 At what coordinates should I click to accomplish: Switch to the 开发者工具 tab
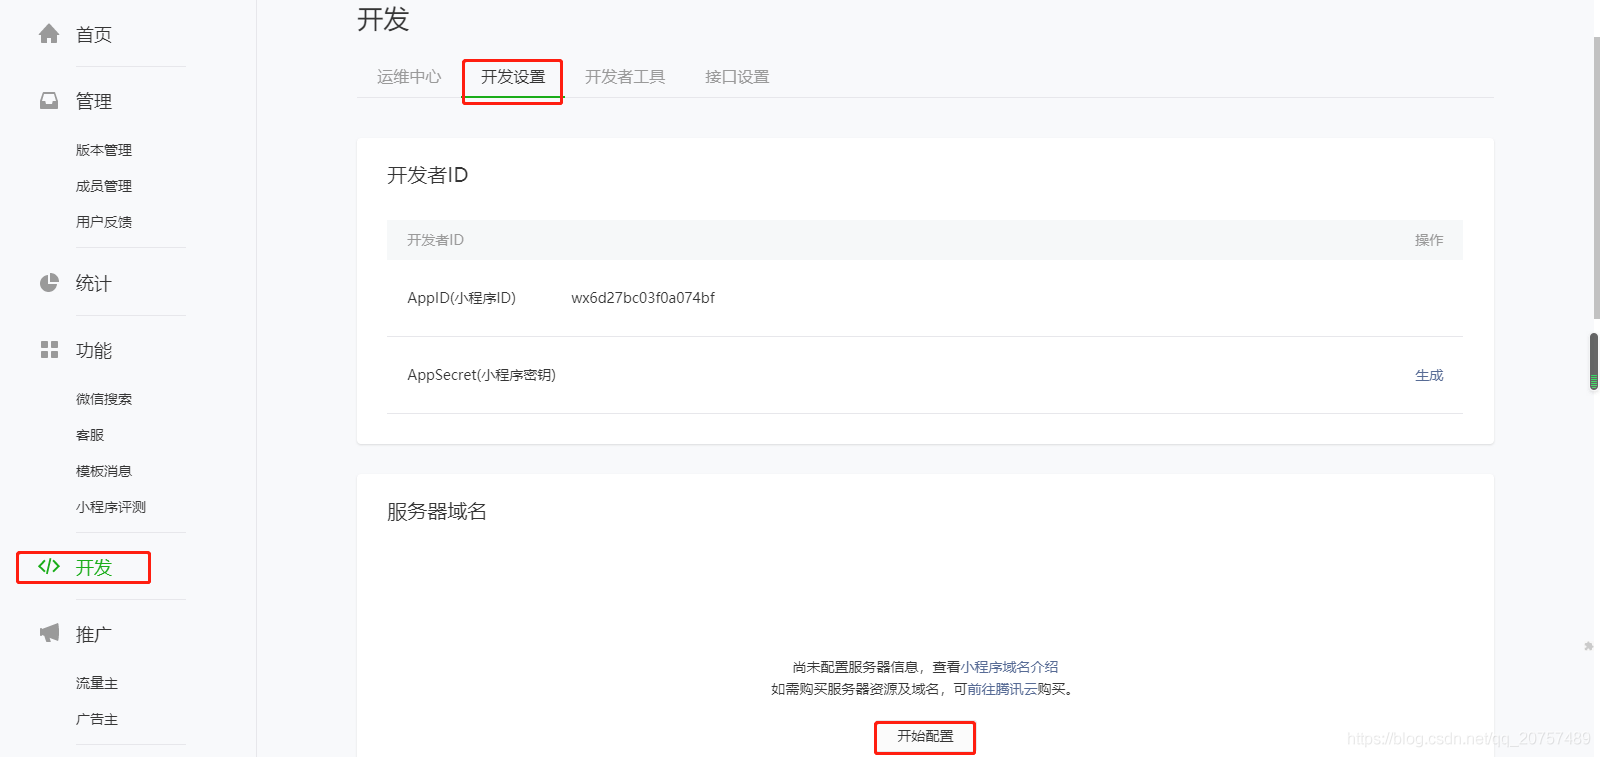(x=625, y=77)
